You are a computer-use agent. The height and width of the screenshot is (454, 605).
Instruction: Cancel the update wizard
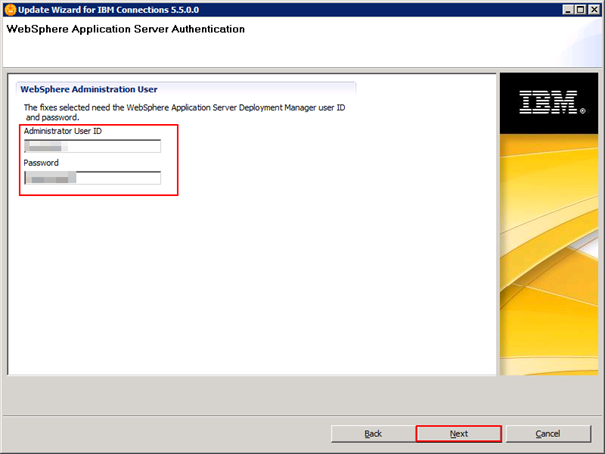[x=547, y=433]
